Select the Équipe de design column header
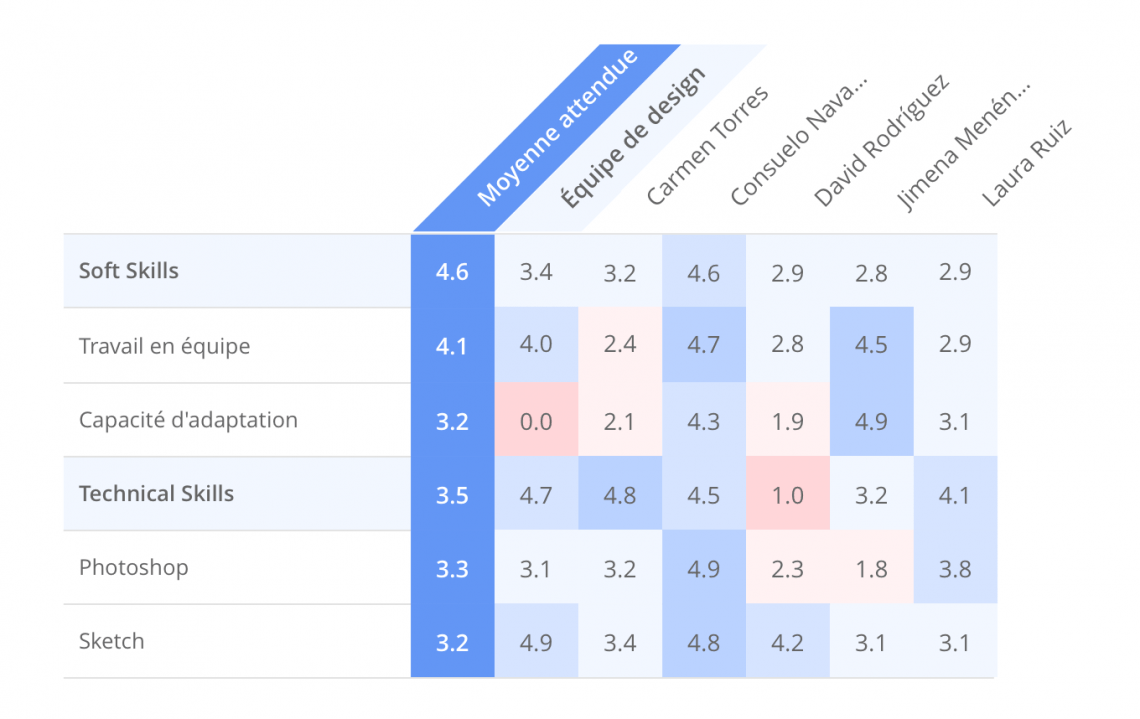The width and height of the screenshot is (1140, 719). pos(633,137)
